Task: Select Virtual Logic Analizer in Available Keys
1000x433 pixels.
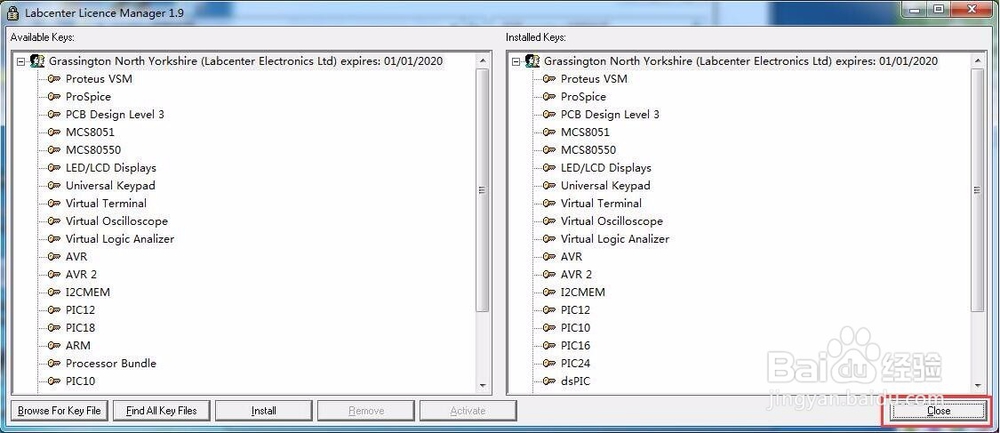Action: tap(120, 239)
